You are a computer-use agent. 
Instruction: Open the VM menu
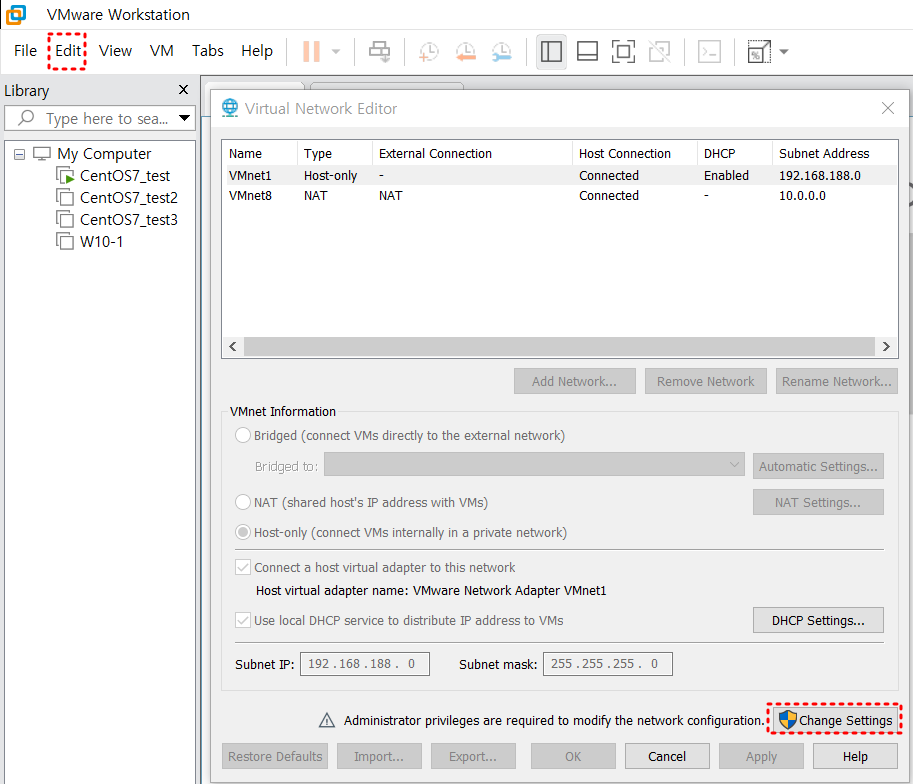click(x=161, y=51)
